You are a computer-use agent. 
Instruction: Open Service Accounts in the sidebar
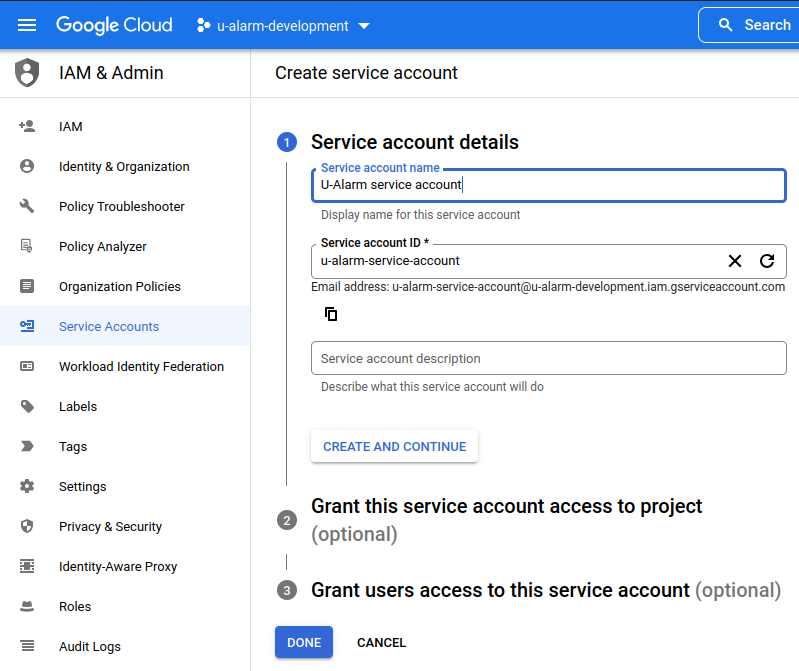tap(109, 326)
